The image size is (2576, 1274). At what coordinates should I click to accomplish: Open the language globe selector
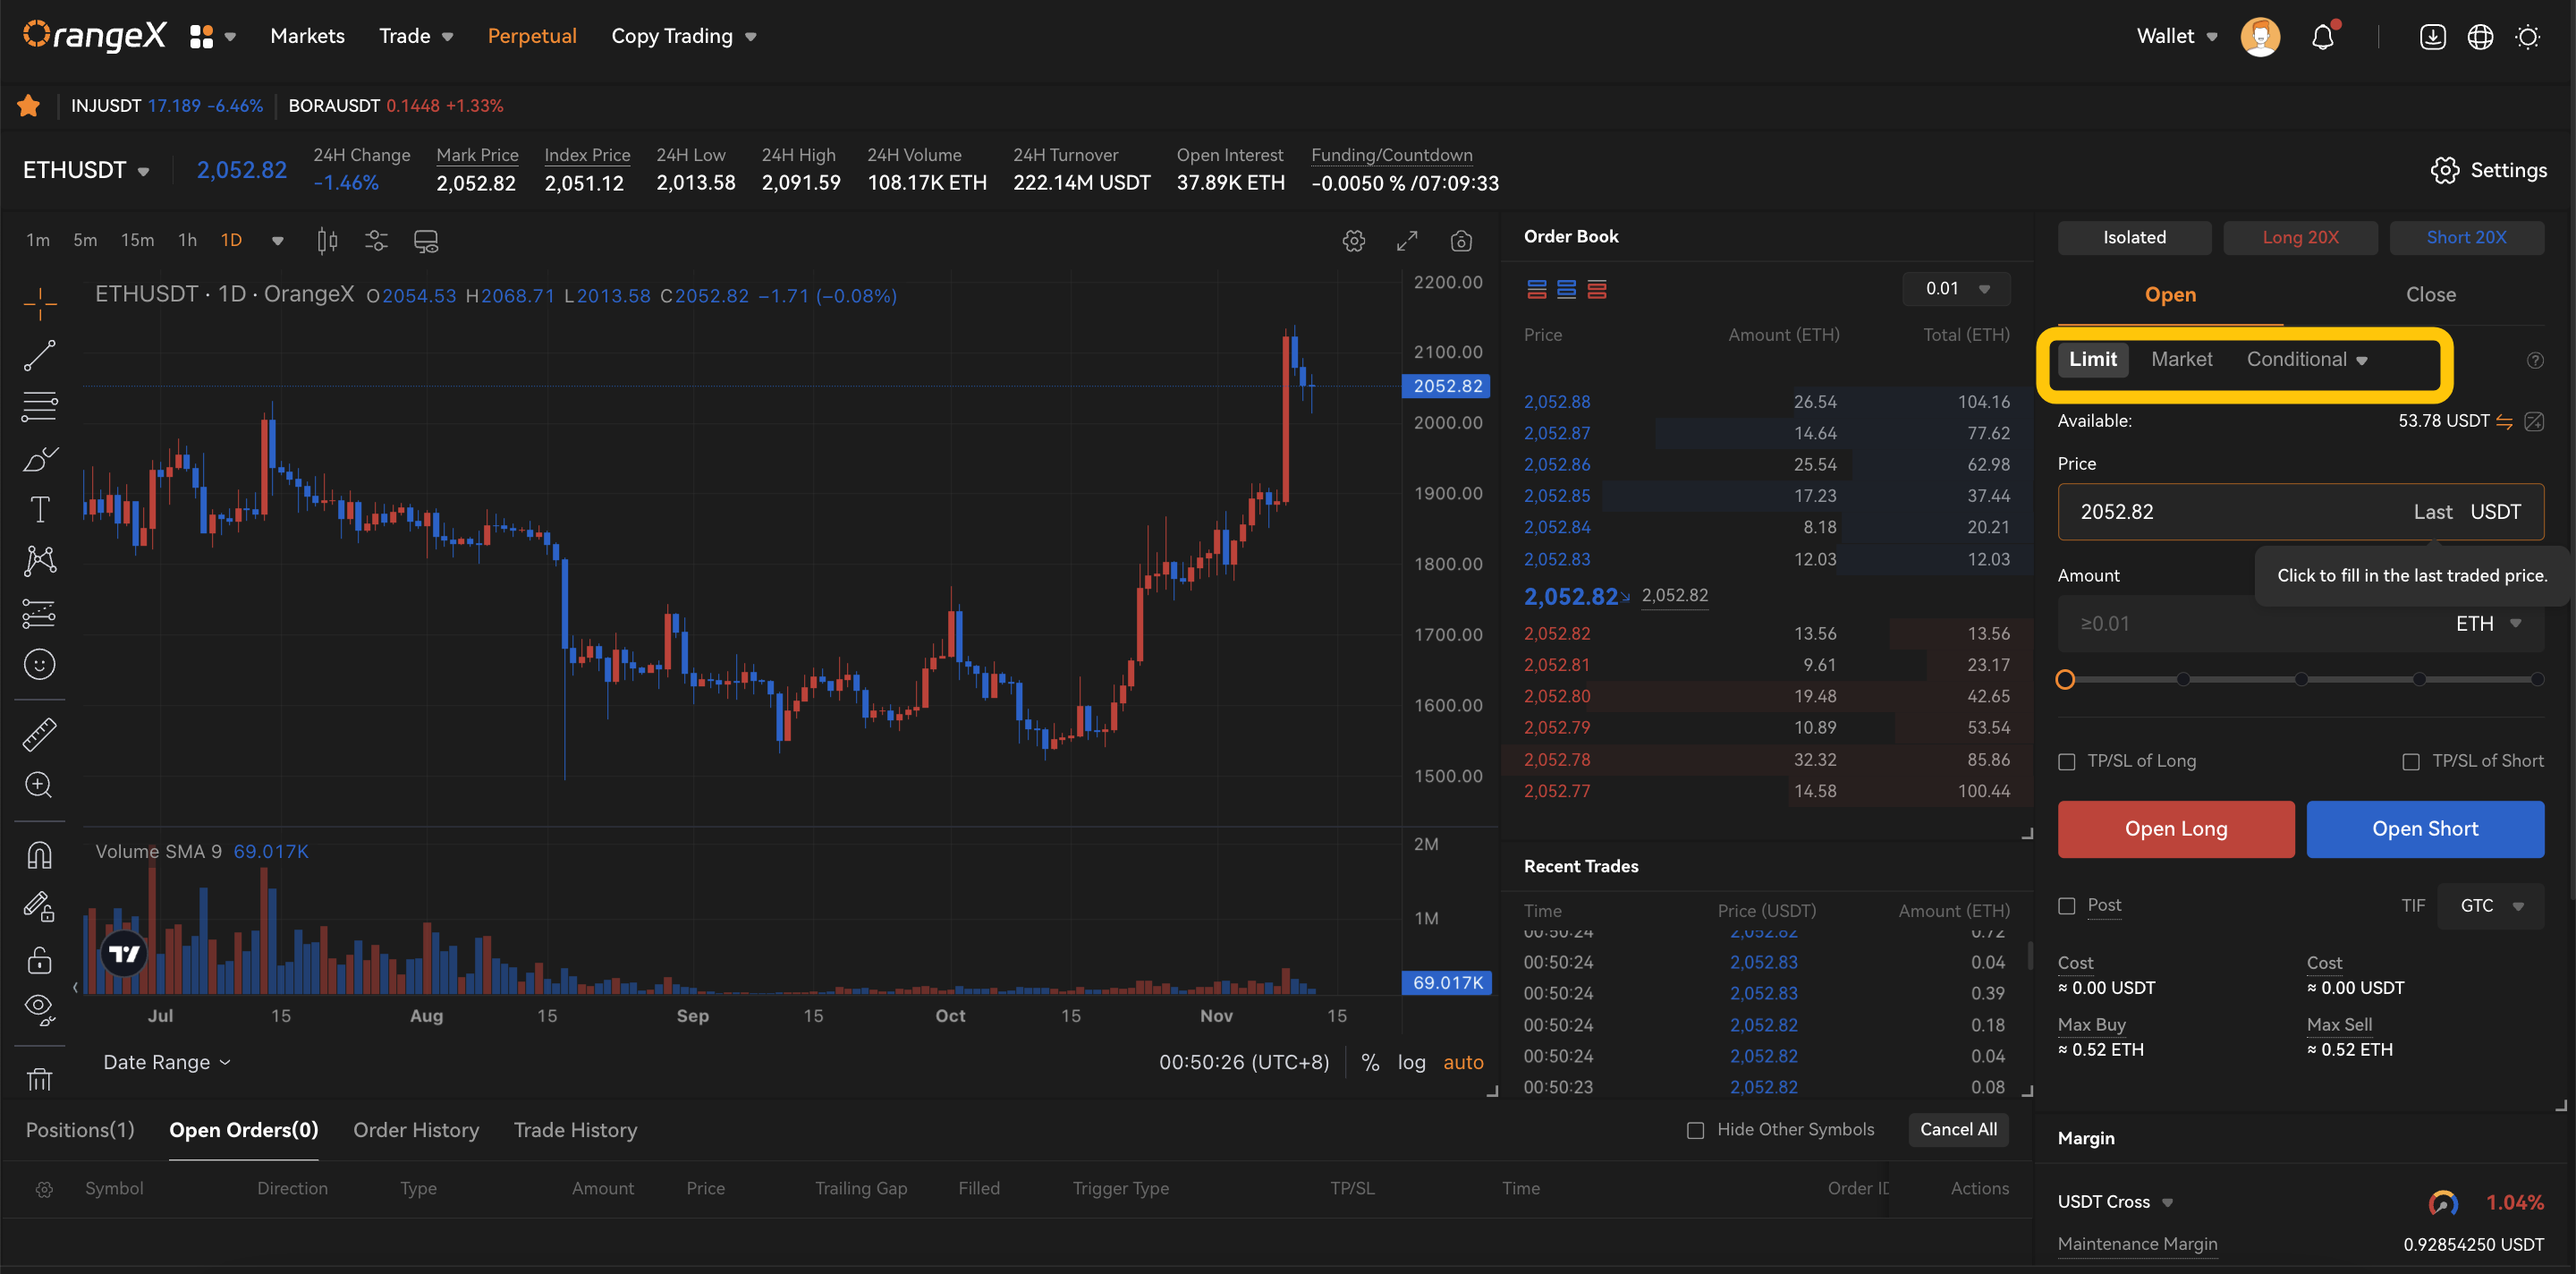click(2481, 37)
